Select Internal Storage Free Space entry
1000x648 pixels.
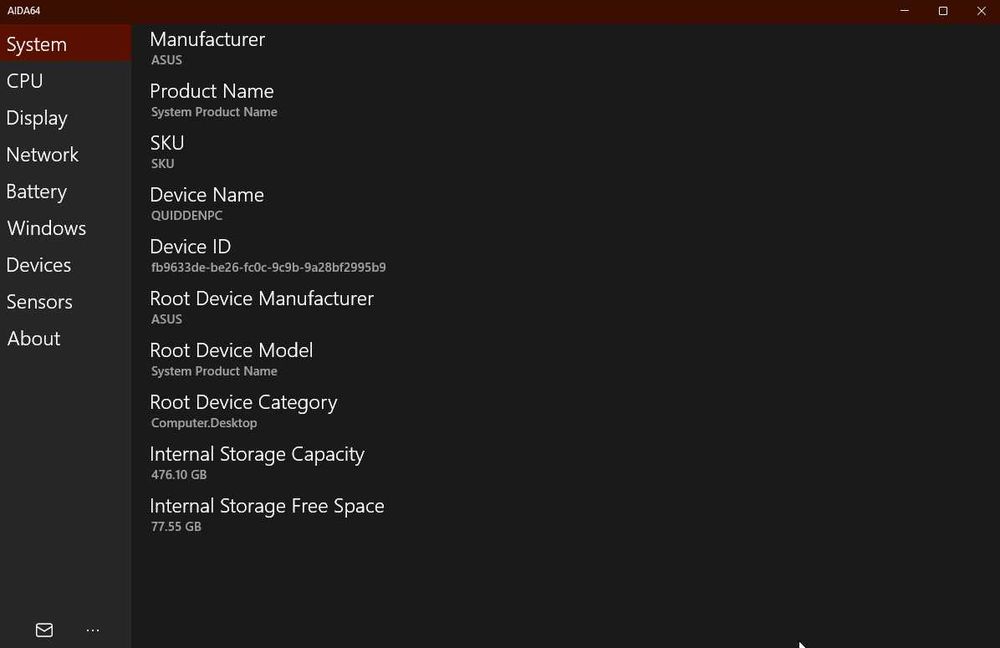tap(267, 515)
